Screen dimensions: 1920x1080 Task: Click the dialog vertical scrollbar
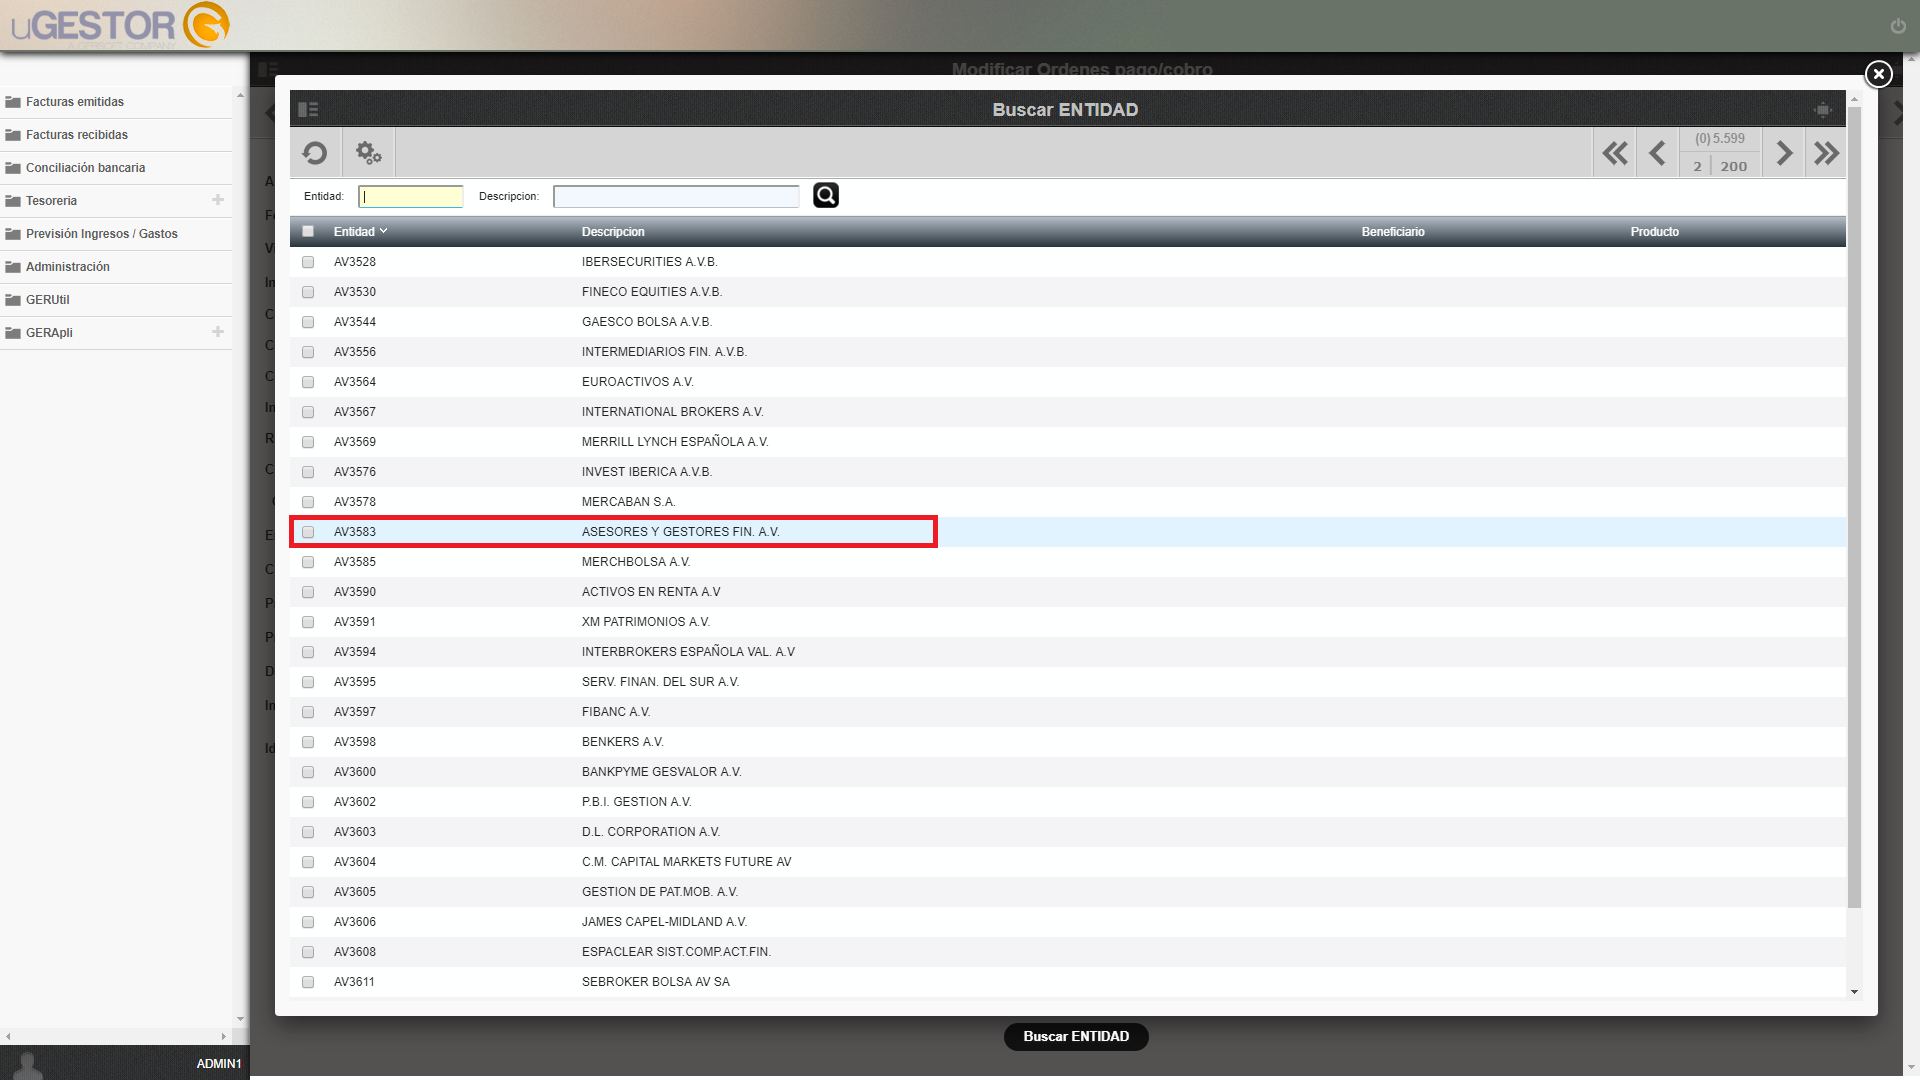[x=1854, y=506]
